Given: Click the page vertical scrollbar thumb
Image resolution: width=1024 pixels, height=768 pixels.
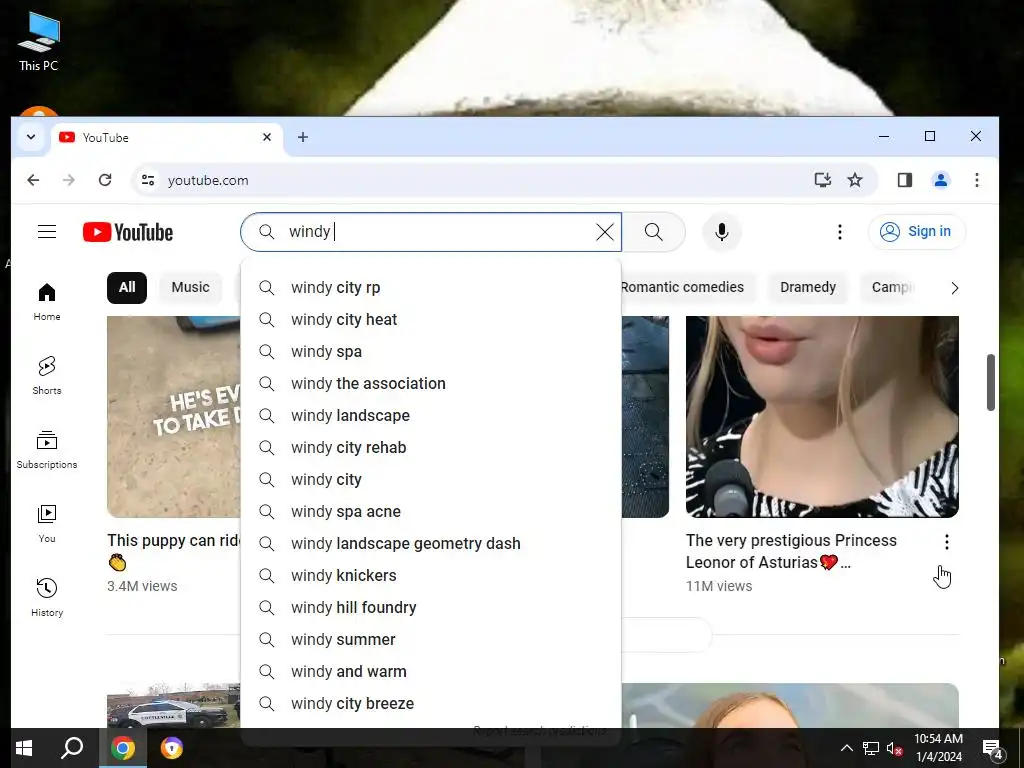Looking at the screenshot, I should 991,383.
